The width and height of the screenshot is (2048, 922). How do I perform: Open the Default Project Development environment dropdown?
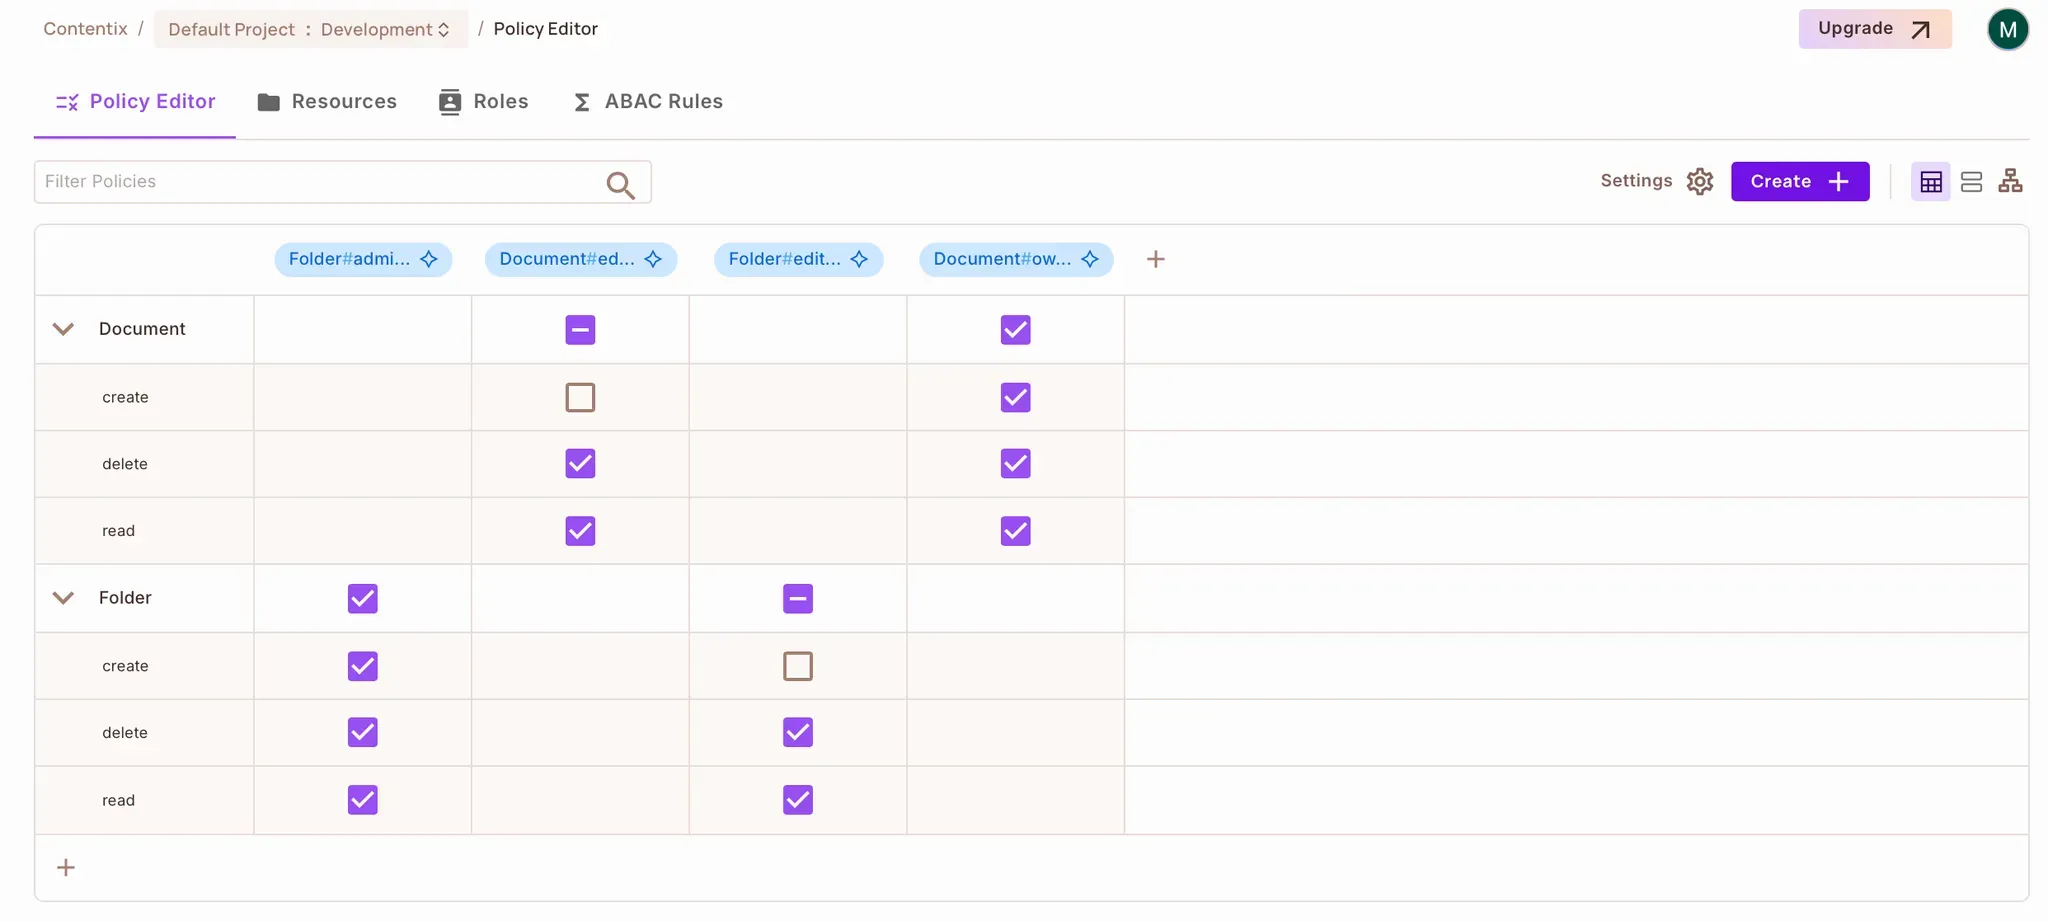[310, 29]
